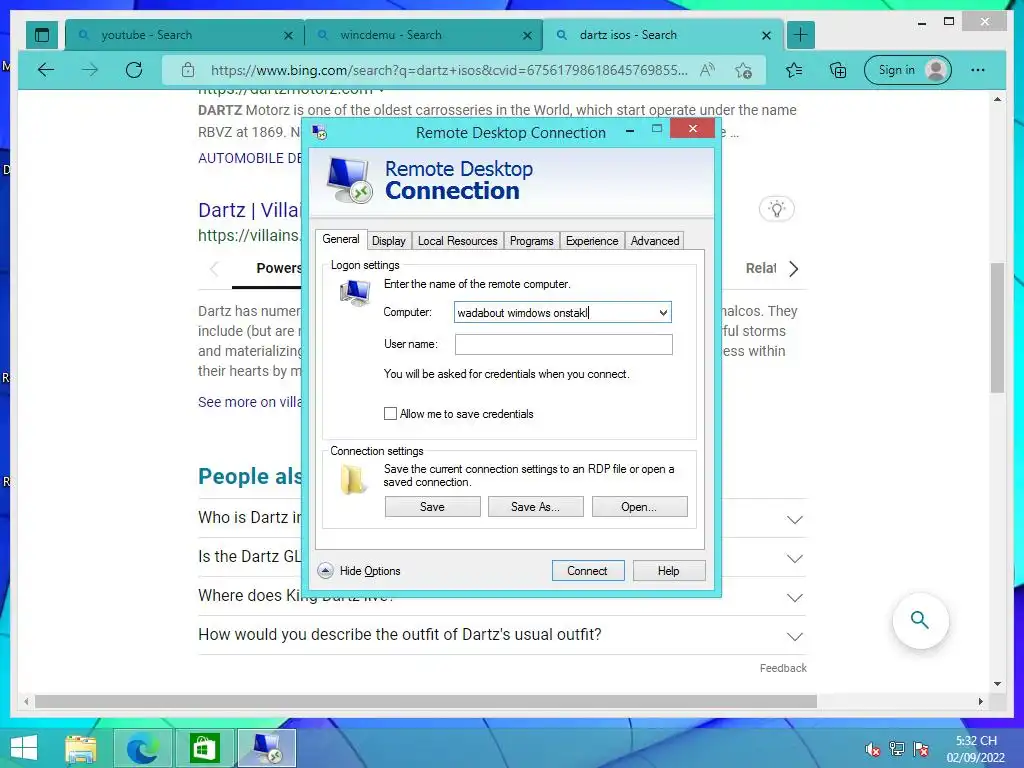Expand 'Where does King Dartz live' chevron
The height and width of the screenshot is (768, 1024).
point(795,598)
